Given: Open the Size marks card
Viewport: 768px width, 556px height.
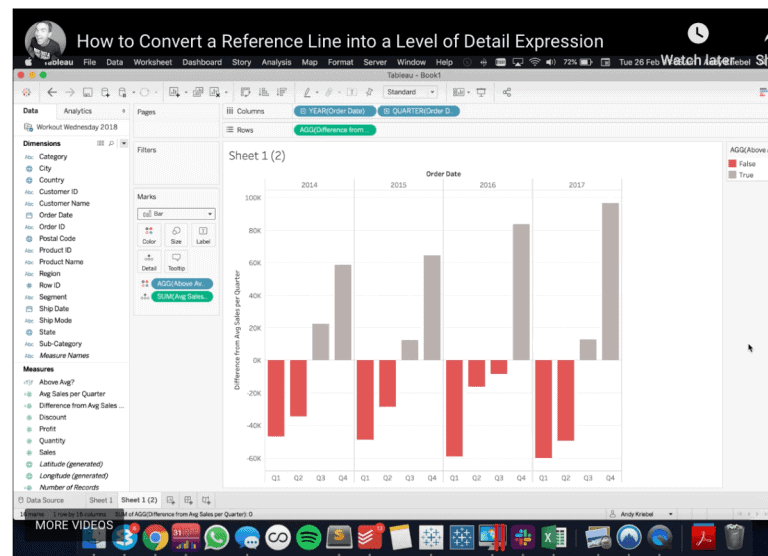Looking at the screenshot, I should [176, 235].
